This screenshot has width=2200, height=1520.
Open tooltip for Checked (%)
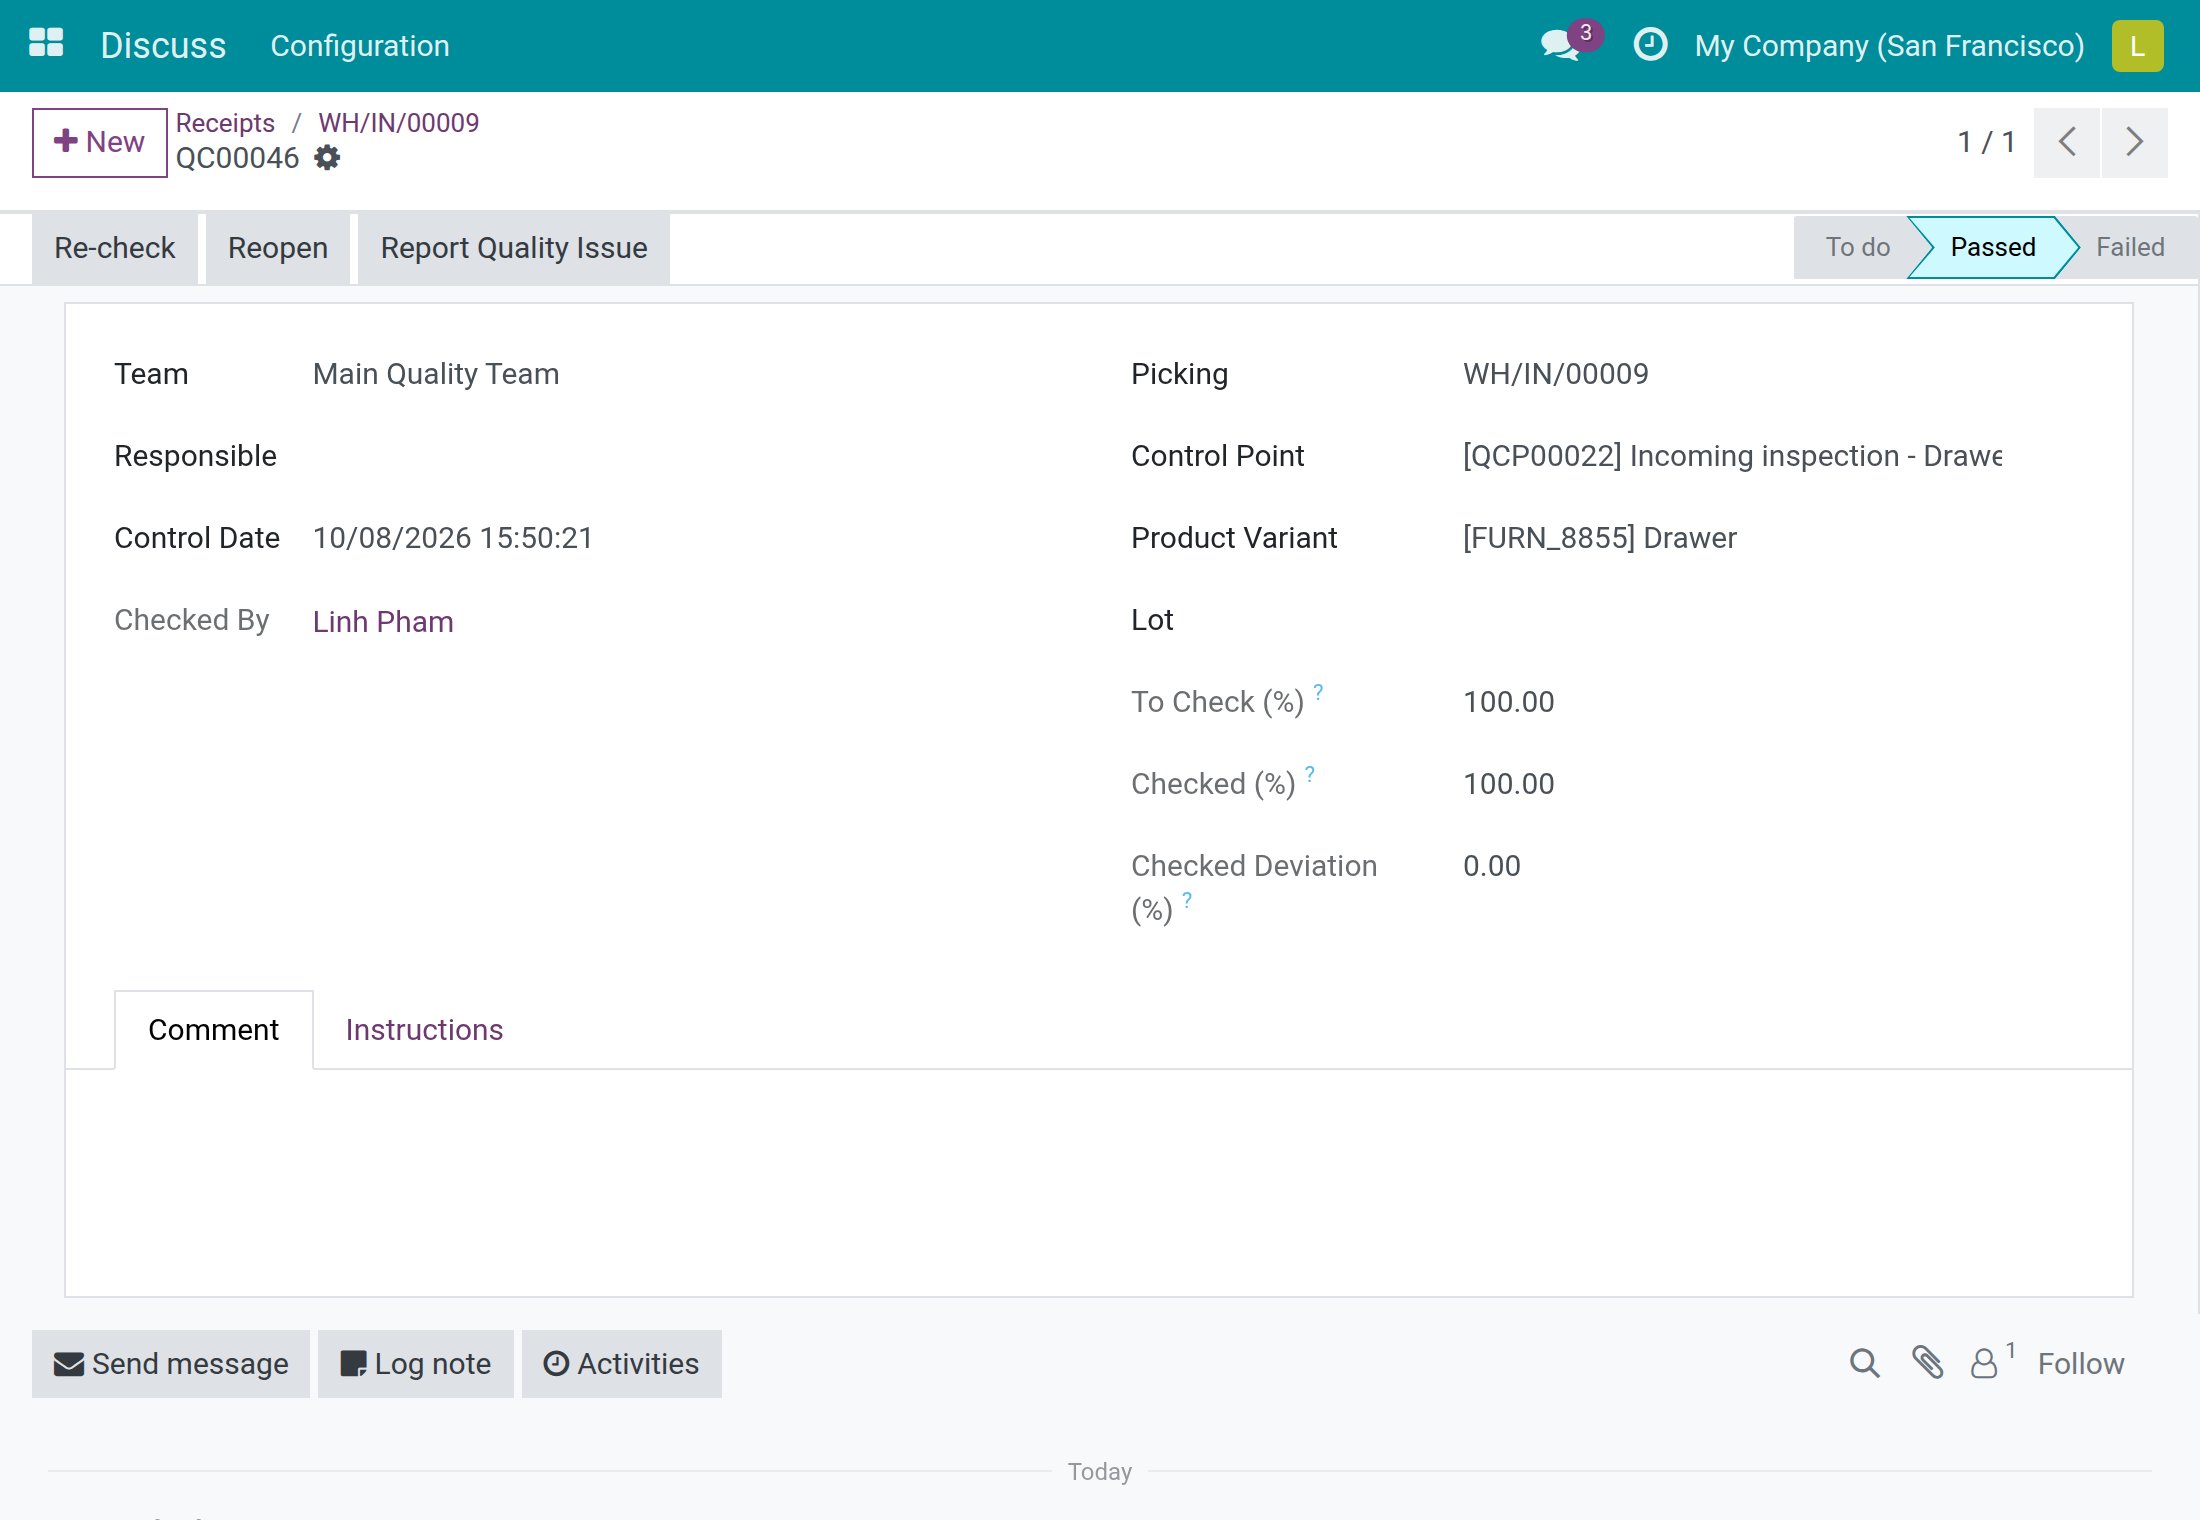1310,773
